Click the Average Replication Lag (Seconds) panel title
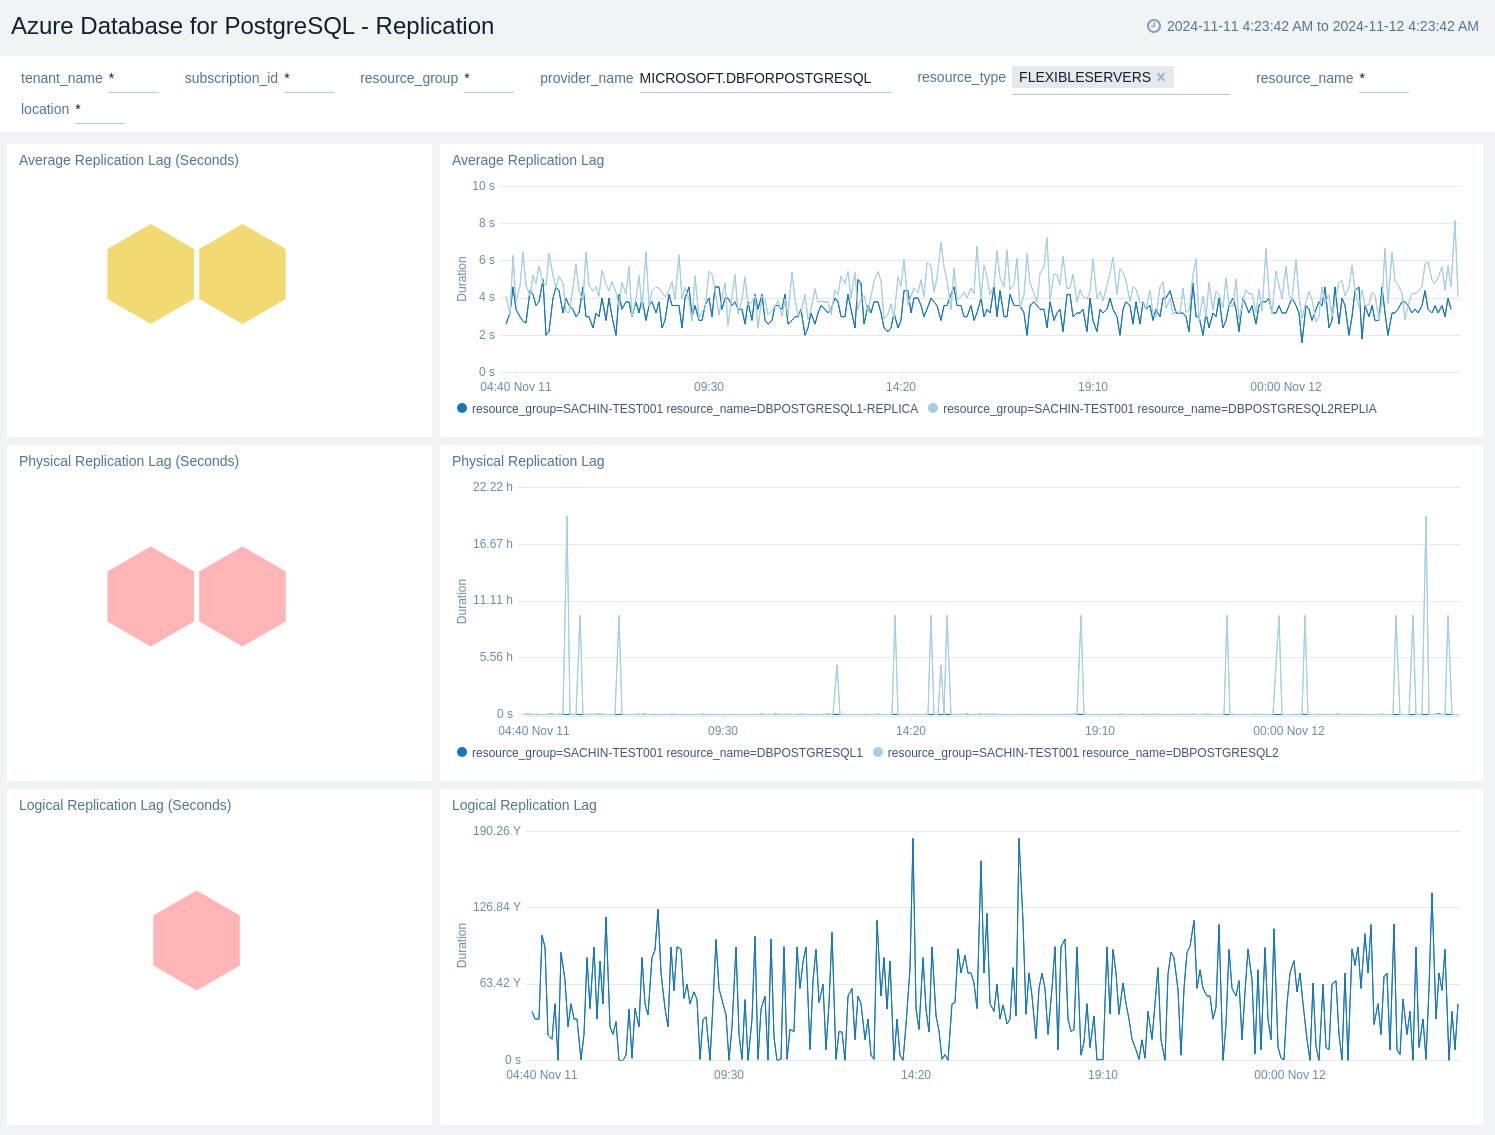This screenshot has width=1495, height=1135. point(129,160)
